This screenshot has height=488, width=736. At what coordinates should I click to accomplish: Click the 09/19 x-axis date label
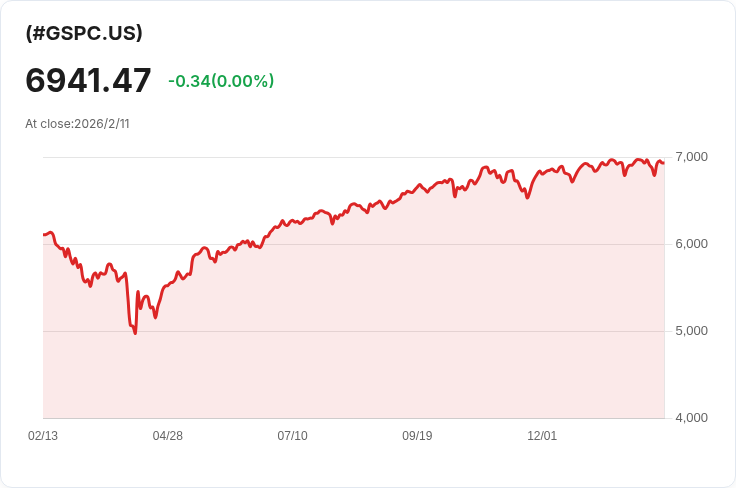pyautogui.click(x=417, y=436)
